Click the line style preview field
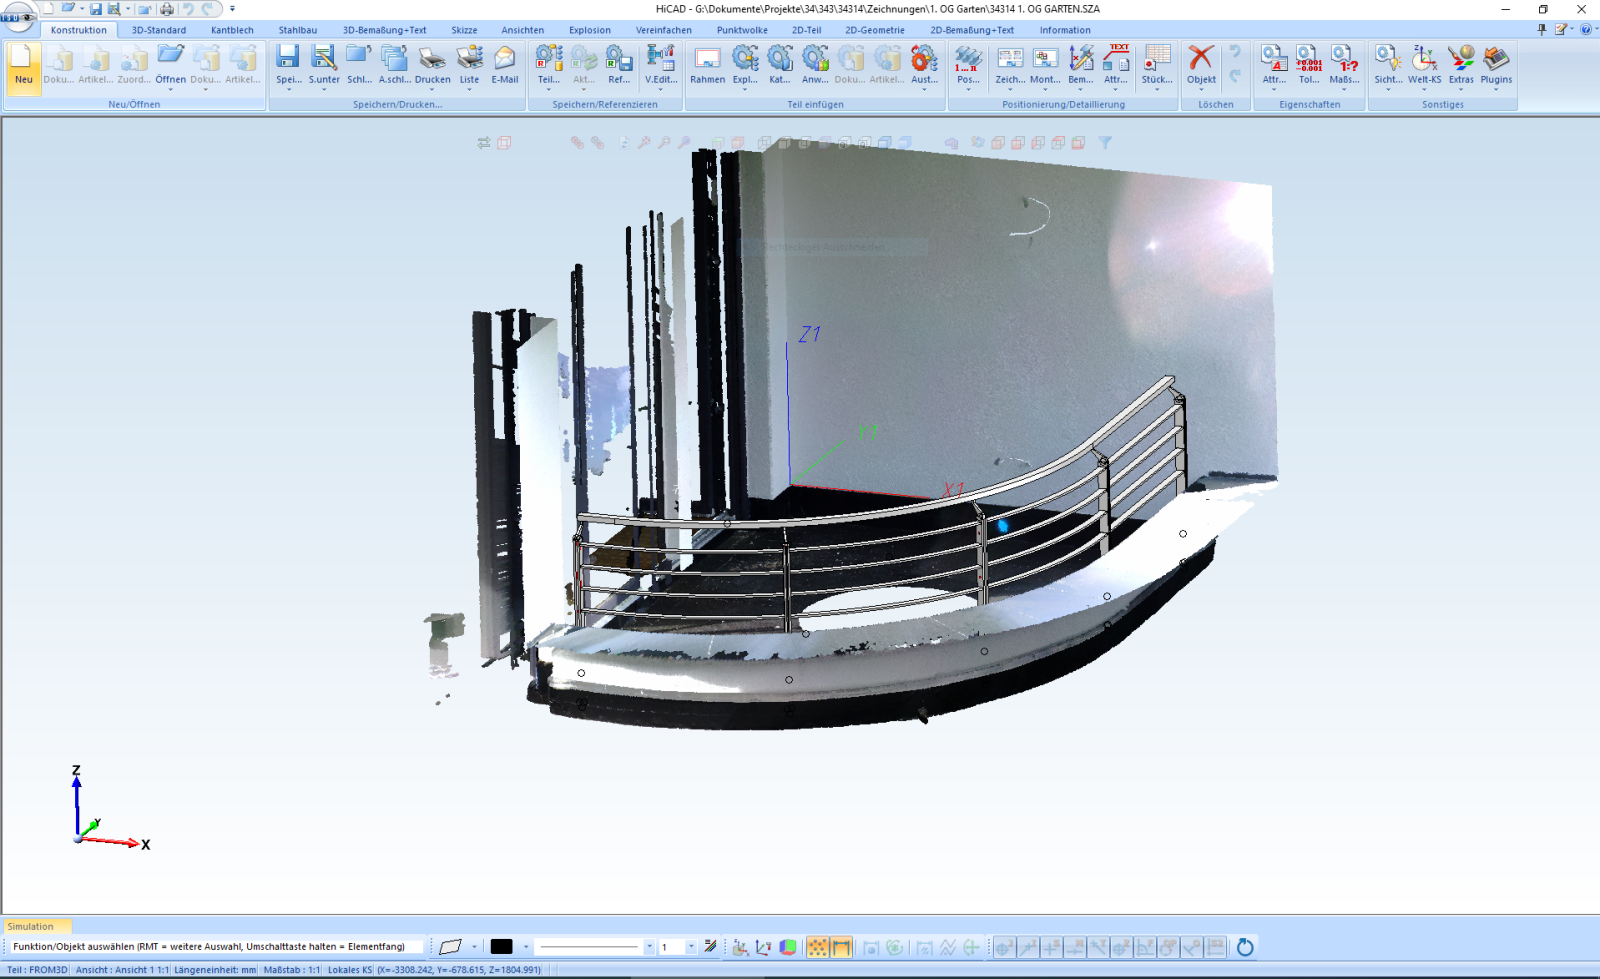 (x=589, y=947)
